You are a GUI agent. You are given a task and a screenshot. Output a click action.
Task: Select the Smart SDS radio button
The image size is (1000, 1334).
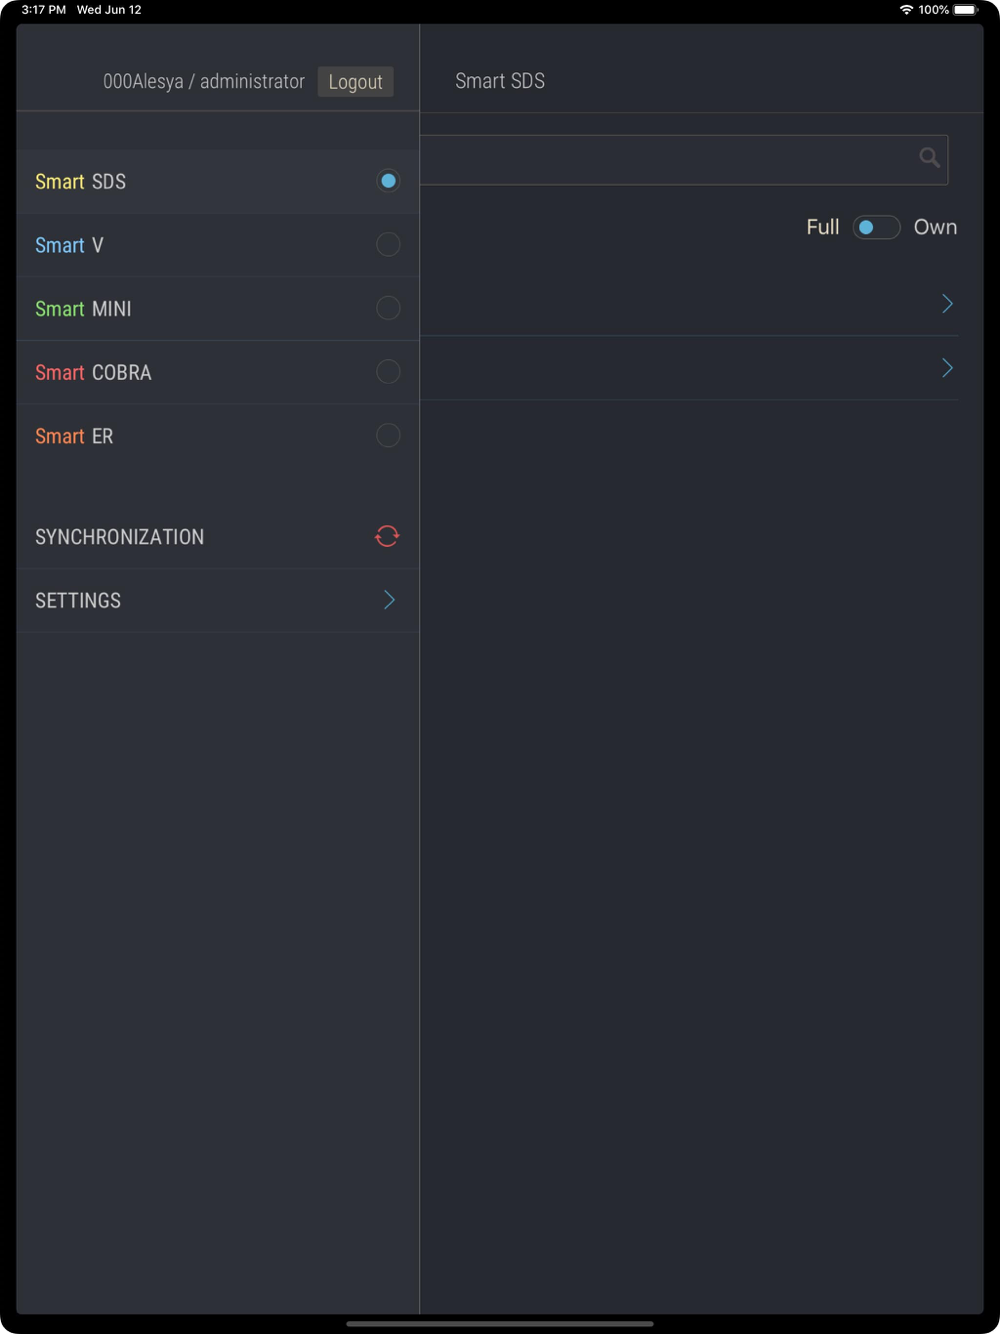click(388, 181)
